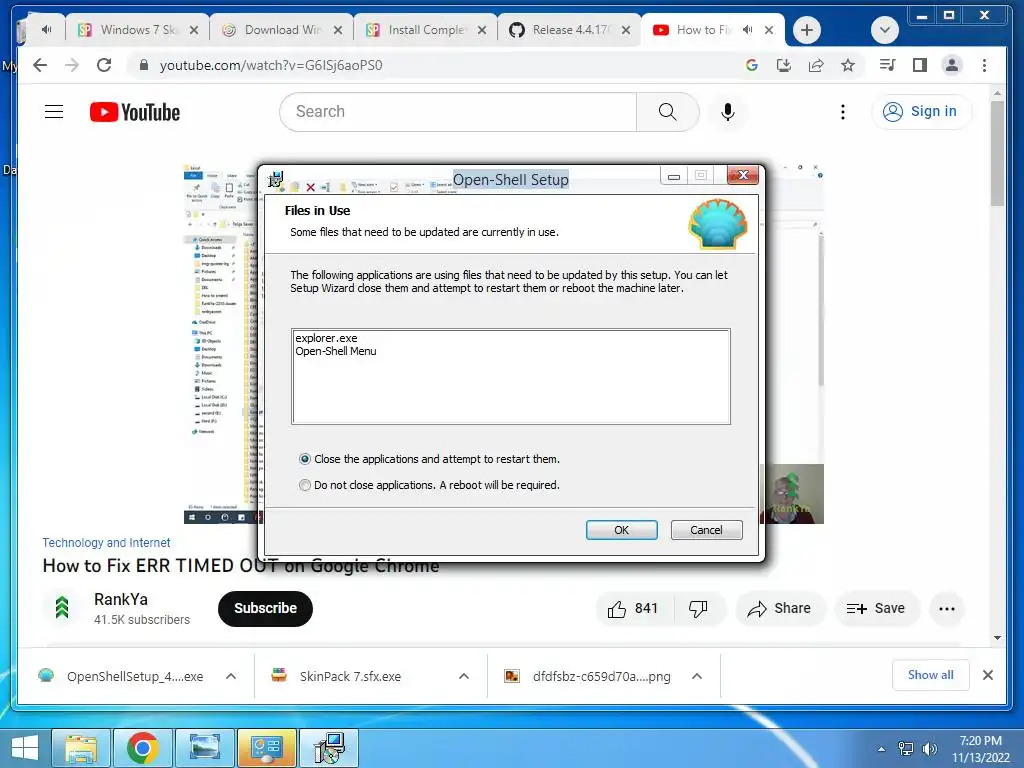The image size is (1024, 768).
Task: Expand OpenShellSetup download options chevron
Action: [x=231, y=677]
